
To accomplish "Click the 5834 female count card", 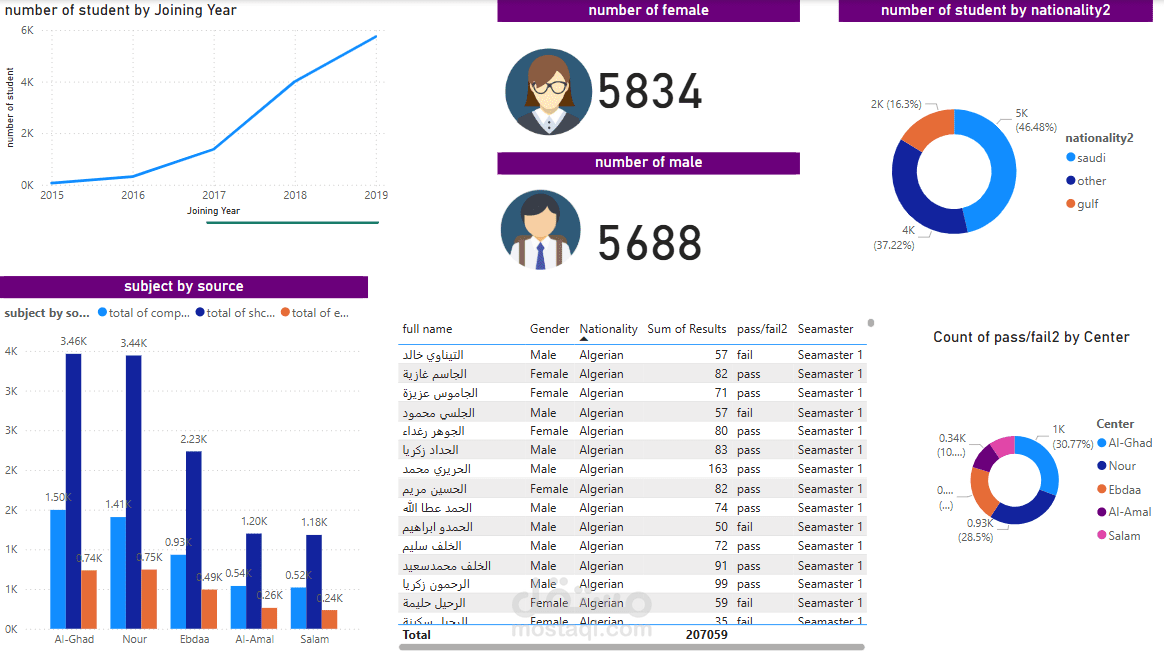I will coord(650,92).
